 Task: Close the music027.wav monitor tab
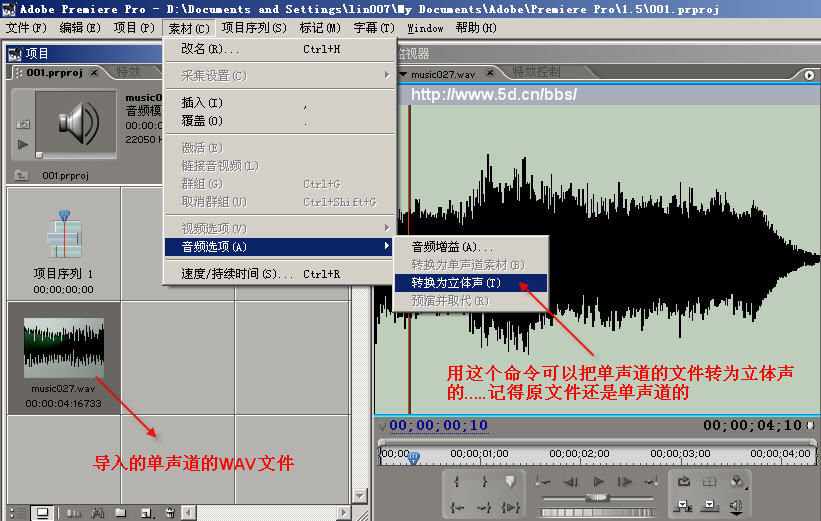pos(490,73)
